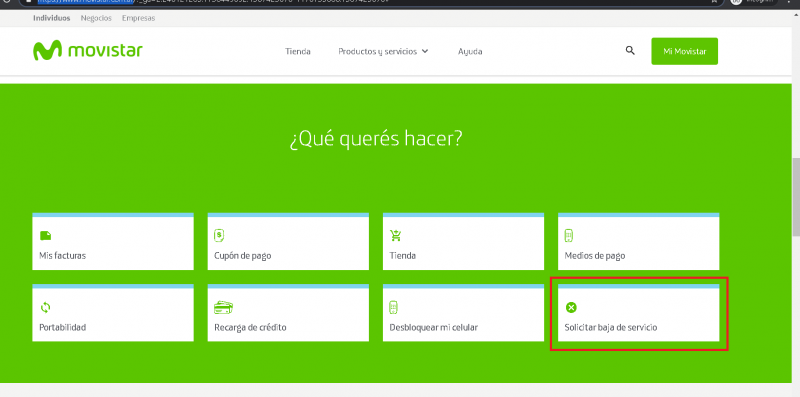The height and width of the screenshot is (397, 800).
Task: Open the Solicitar baja de servicio text link
Action: click(x=611, y=327)
